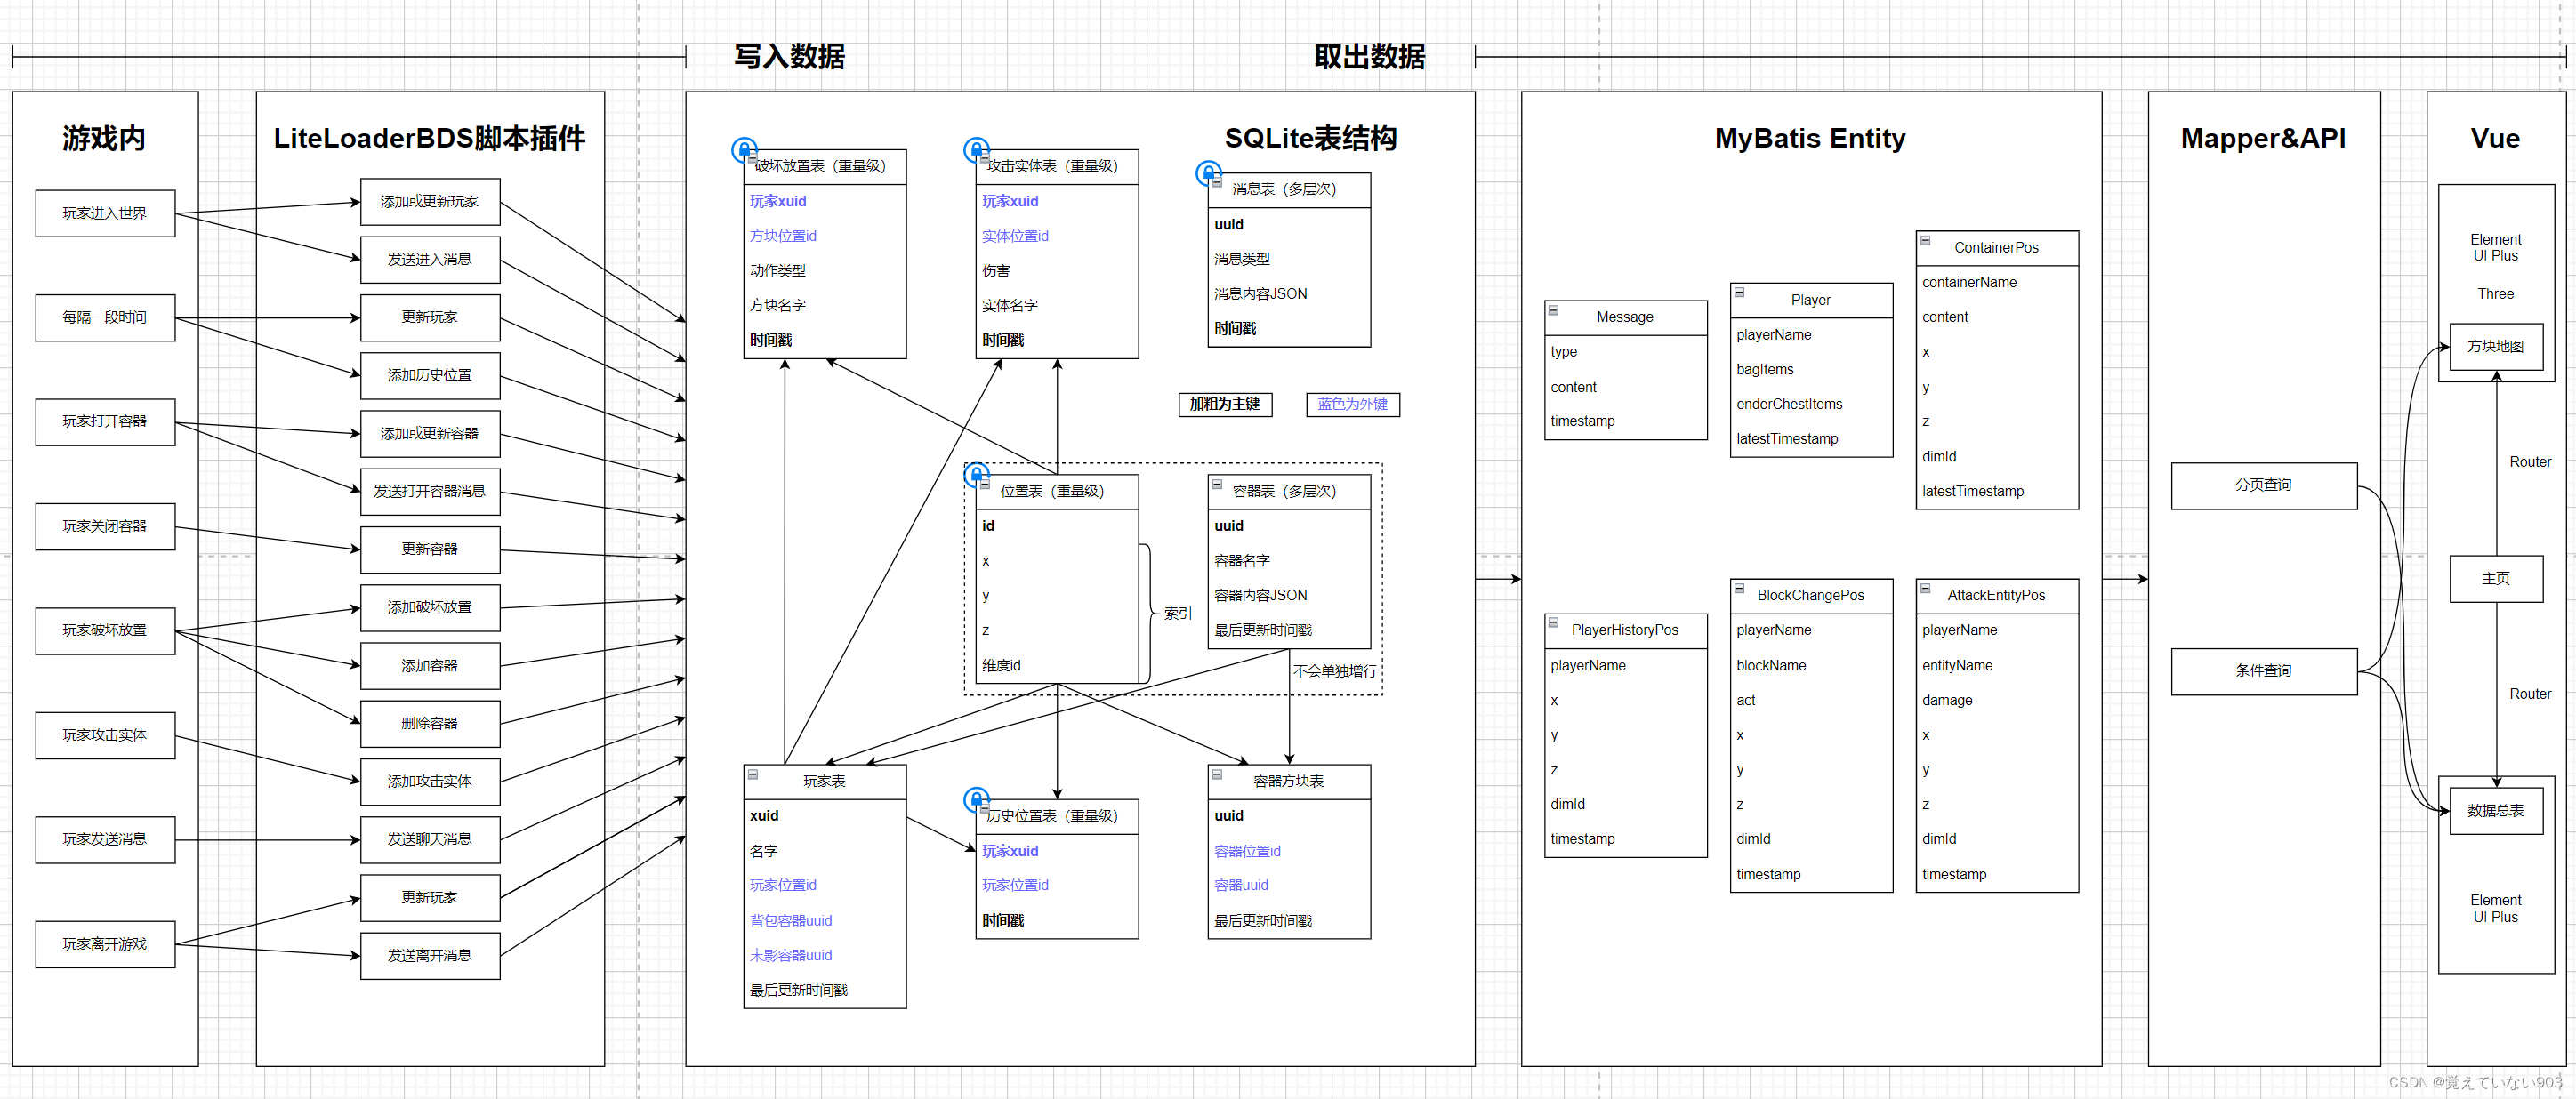Select the 条件查询 box

(2263, 671)
